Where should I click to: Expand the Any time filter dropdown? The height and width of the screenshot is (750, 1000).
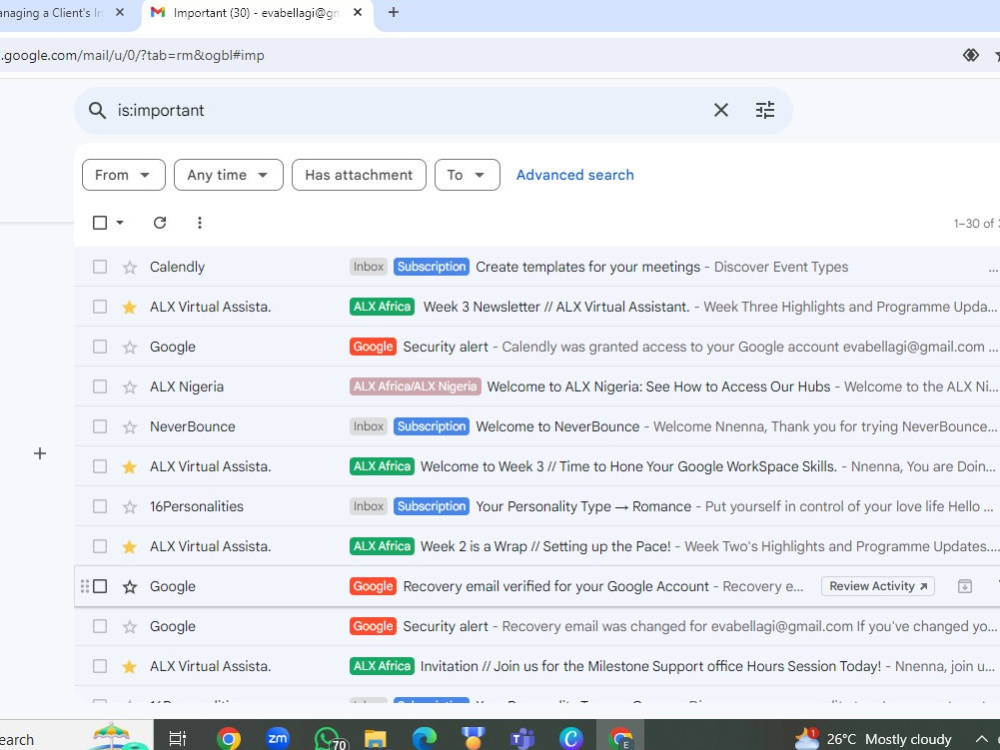click(x=228, y=175)
